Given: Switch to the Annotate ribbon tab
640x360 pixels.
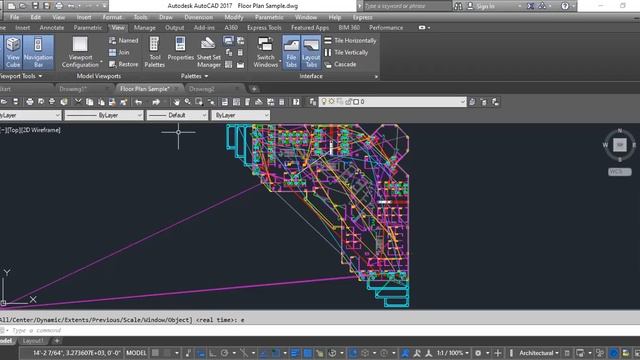Looking at the screenshot, I should click(x=51, y=27).
